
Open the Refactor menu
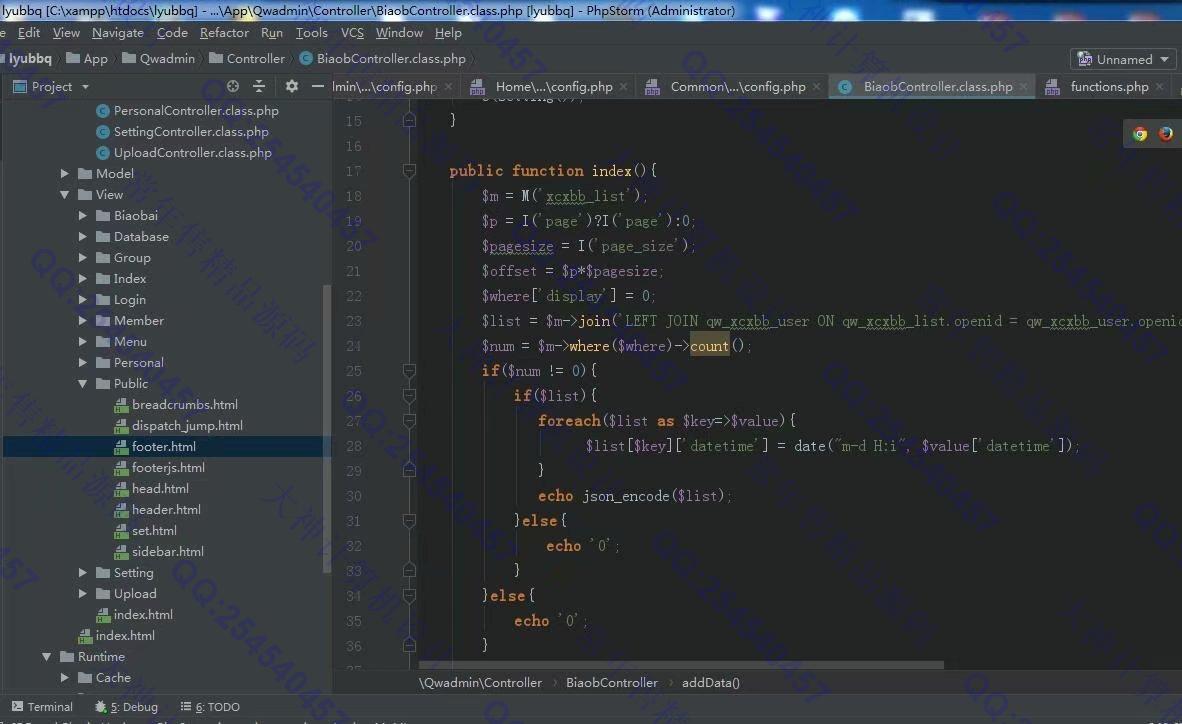[x=224, y=33]
